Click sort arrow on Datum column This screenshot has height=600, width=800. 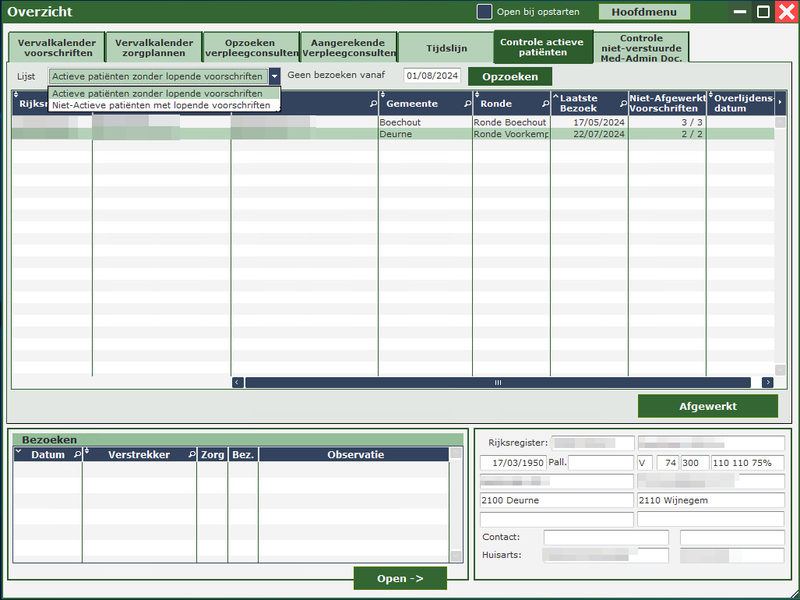point(18,452)
